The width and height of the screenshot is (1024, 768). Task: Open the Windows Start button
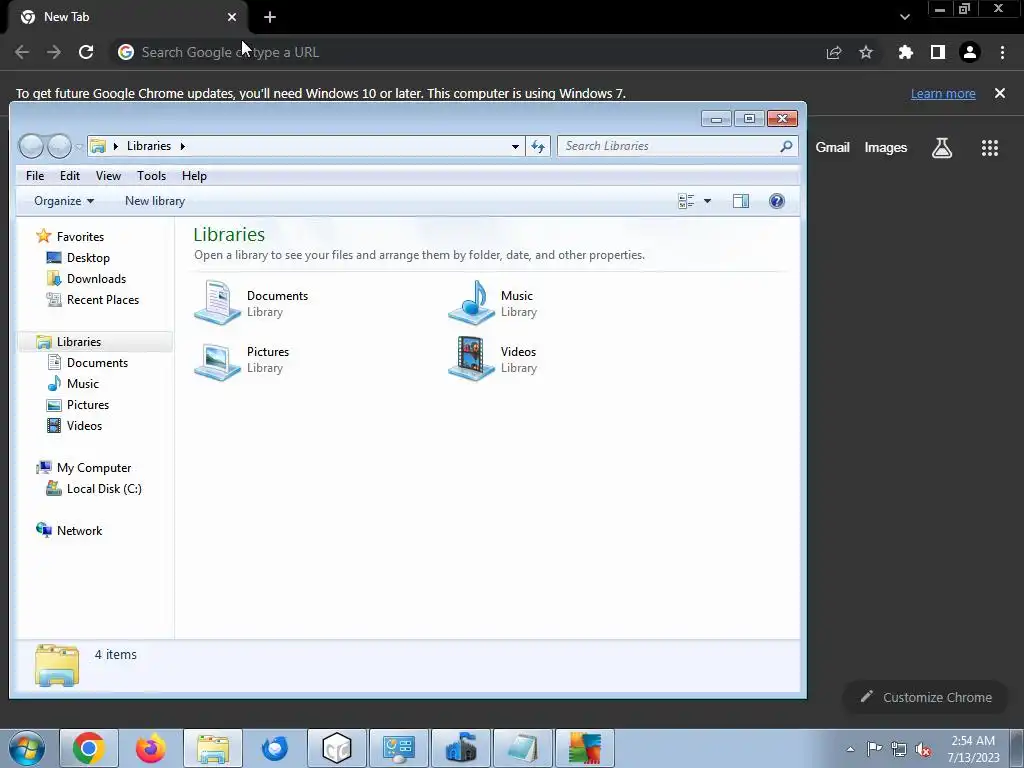click(27, 748)
